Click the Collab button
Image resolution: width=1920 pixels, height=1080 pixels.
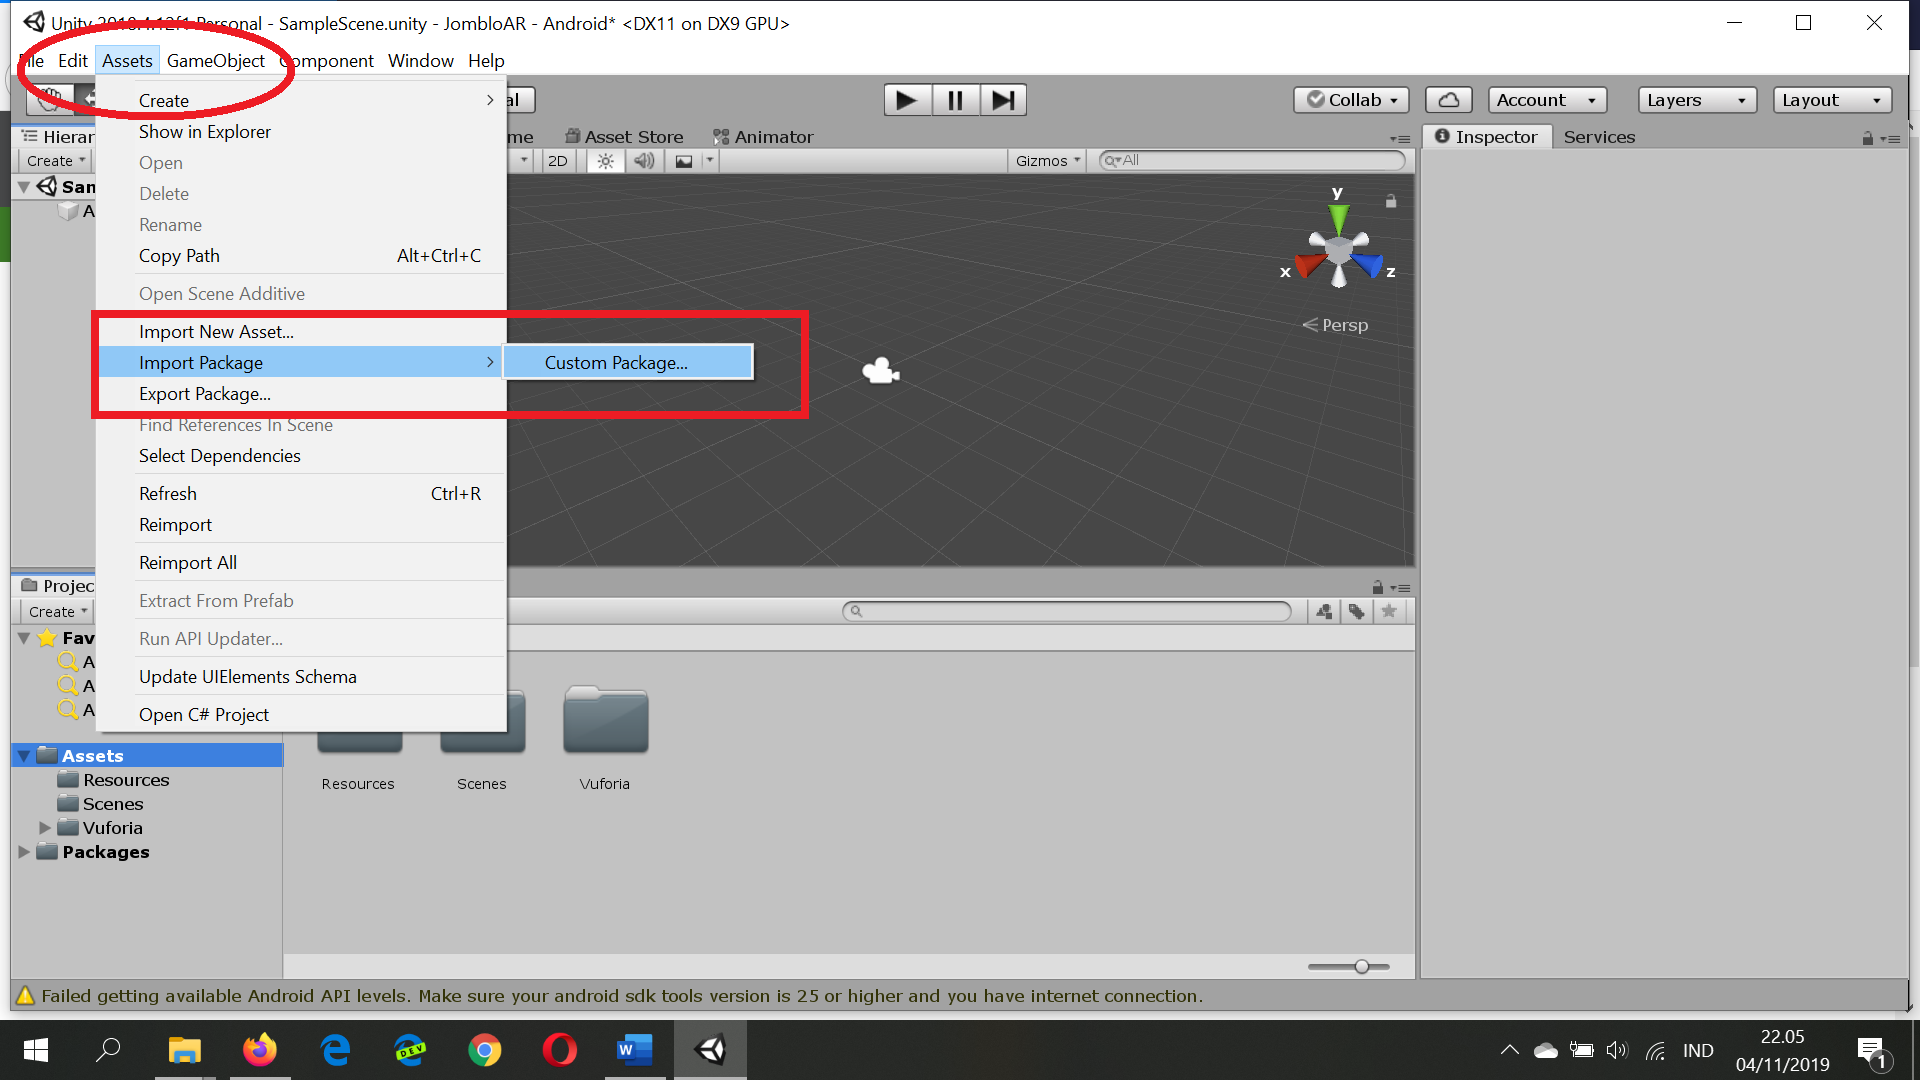click(x=1352, y=100)
